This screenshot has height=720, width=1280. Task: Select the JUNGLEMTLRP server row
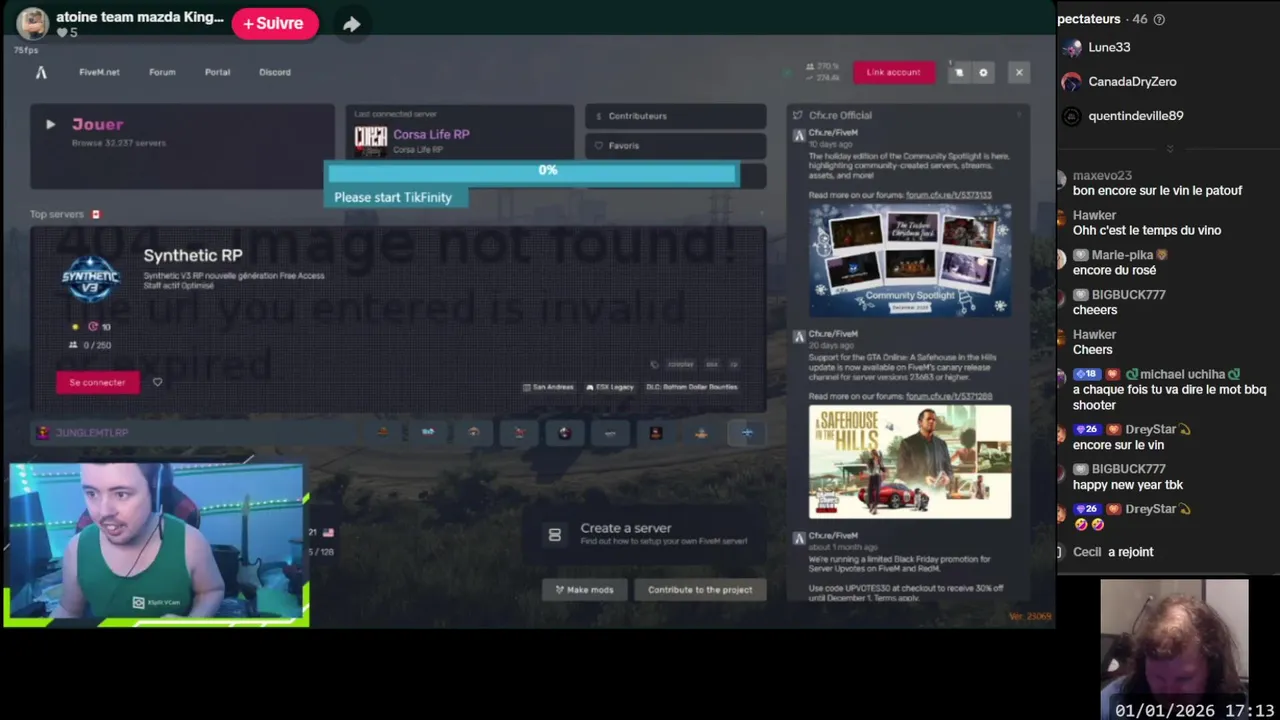(x=195, y=432)
